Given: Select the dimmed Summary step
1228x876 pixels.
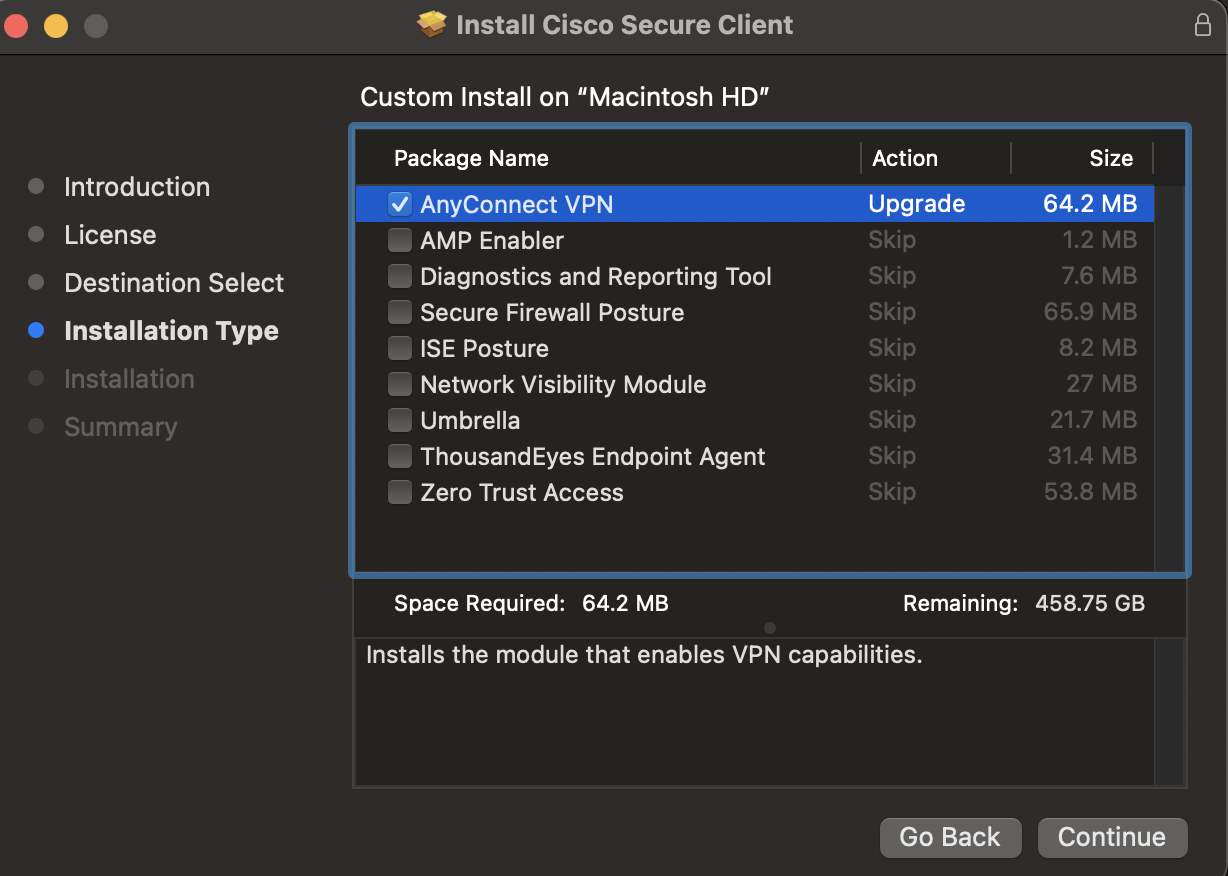Looking at the screenshot, I should tap(120, 427).
